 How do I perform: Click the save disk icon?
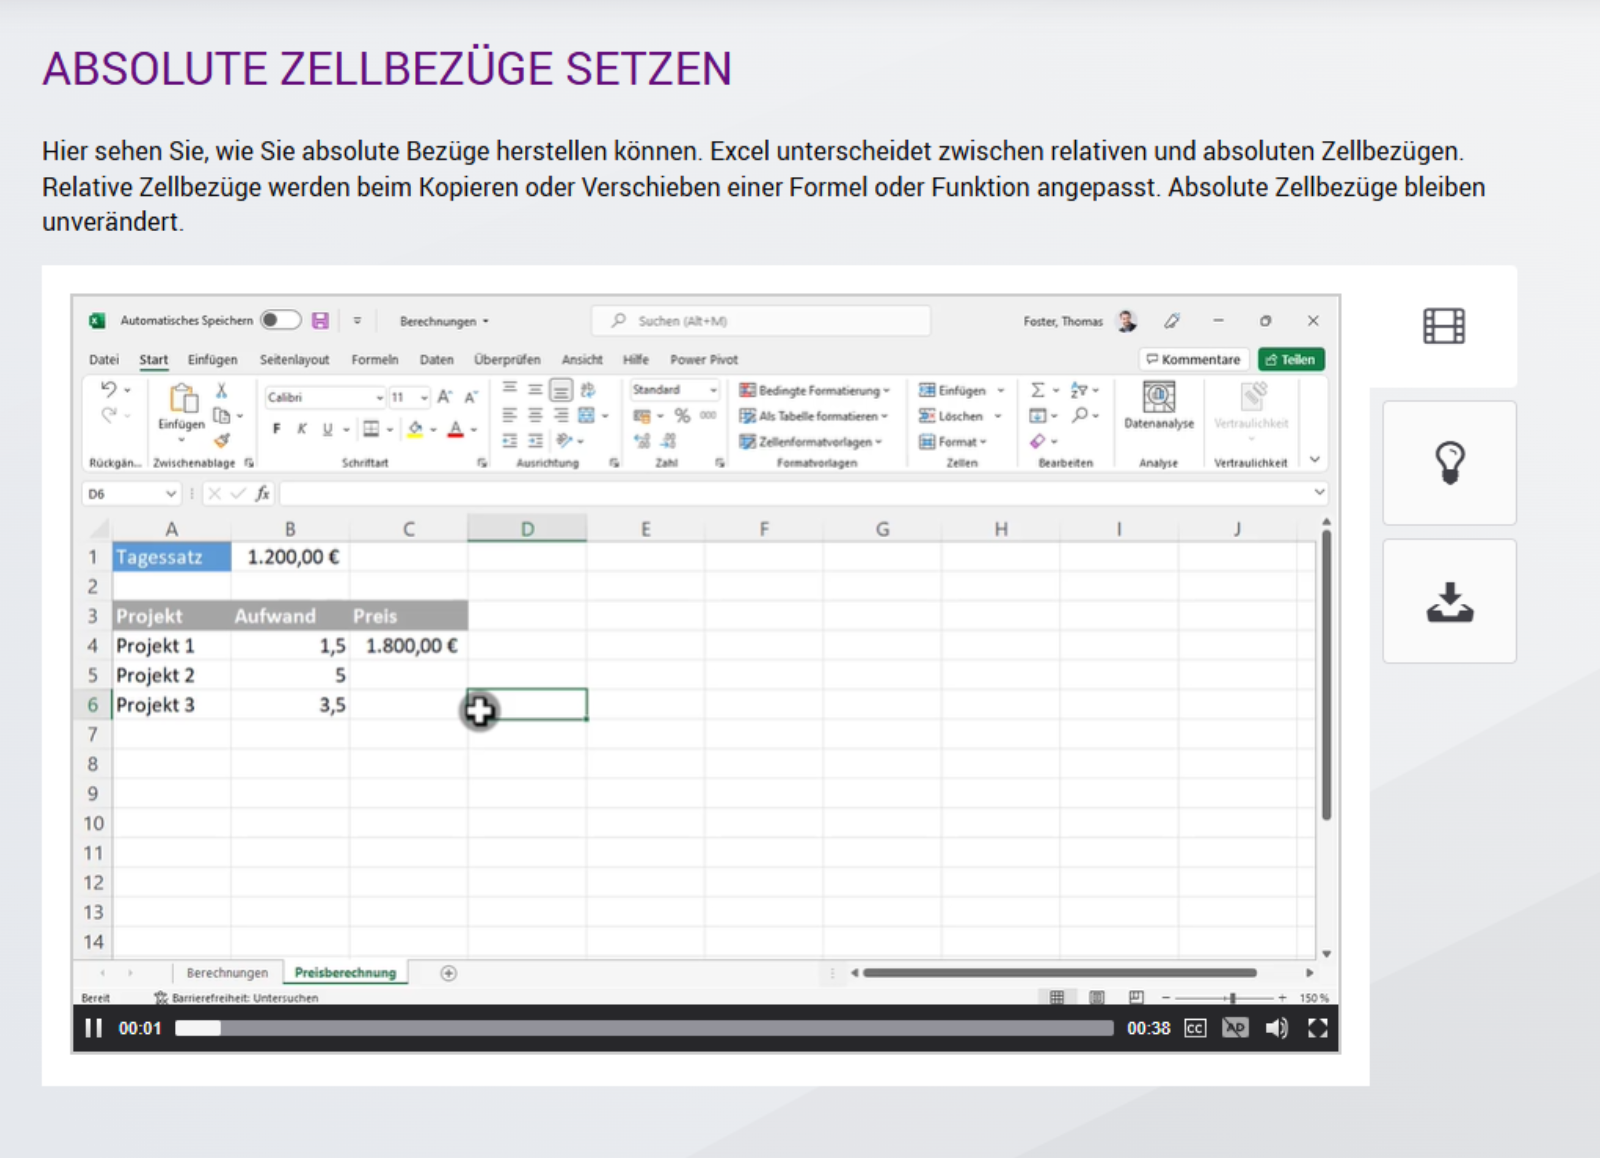[x=320, y=320]
